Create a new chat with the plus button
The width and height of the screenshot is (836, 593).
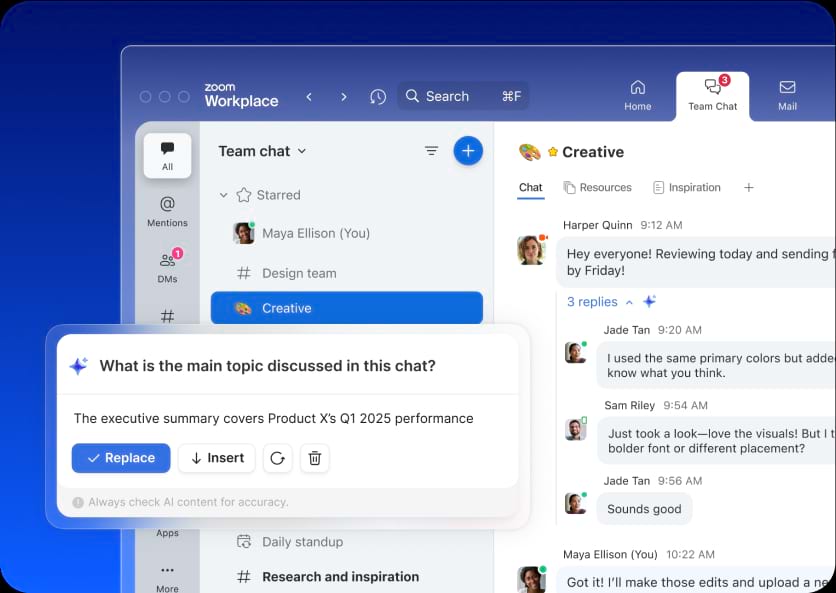pos(468,150)
